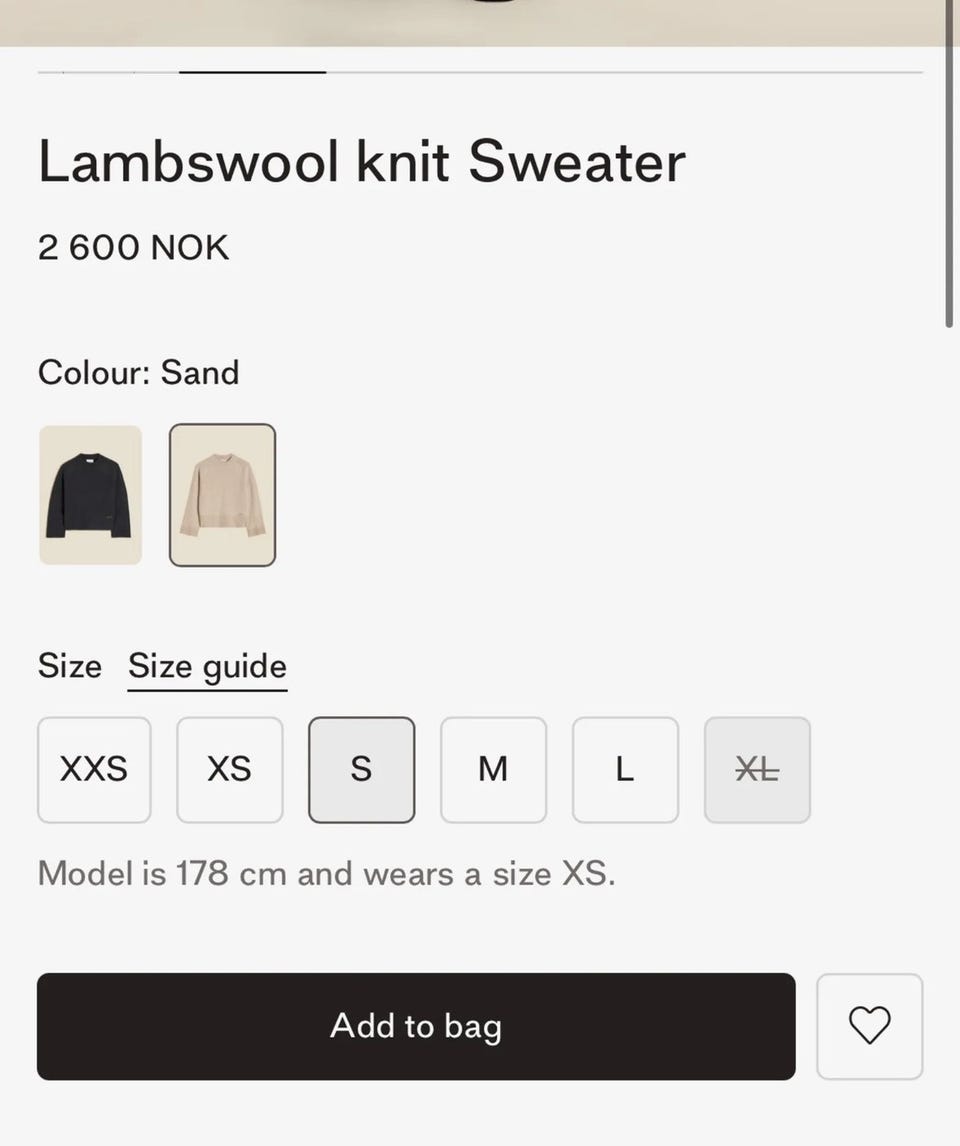
Task: Click the Size label text
Action: tap(70, 666)
